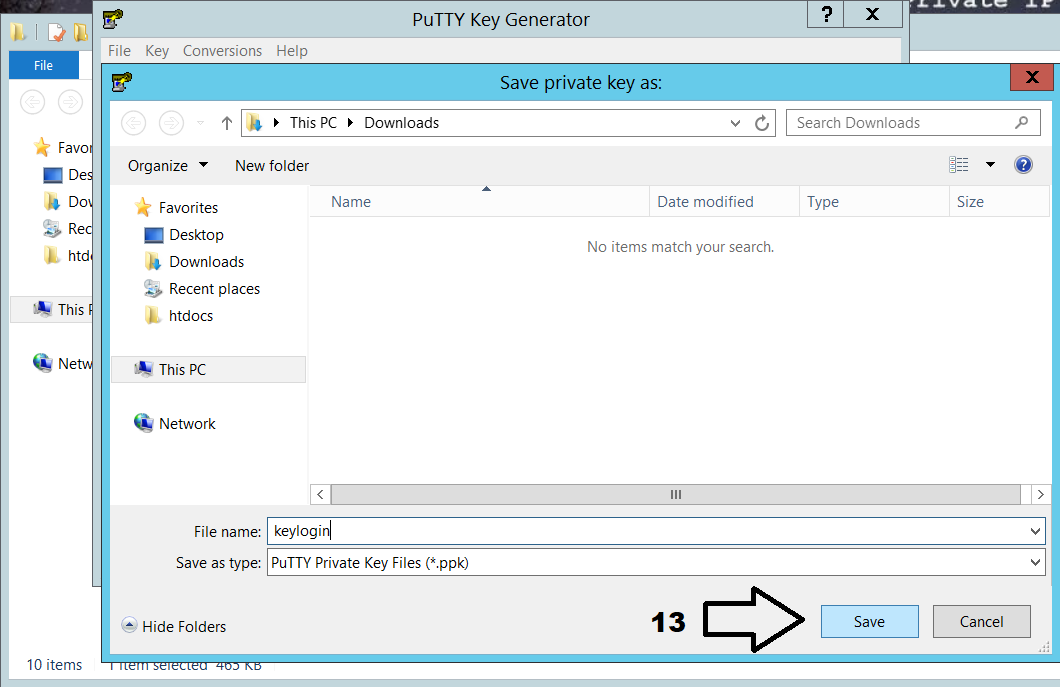Screen dimensions: 1060x687
Task: Click the change view layout icon
Action: pyautogui.click(x=959, y=165)
